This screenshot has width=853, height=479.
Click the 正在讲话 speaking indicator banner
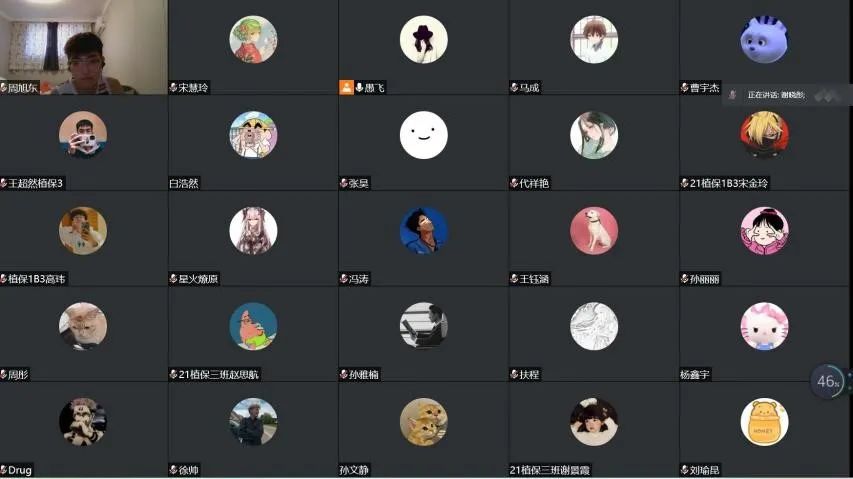(787, 95)
